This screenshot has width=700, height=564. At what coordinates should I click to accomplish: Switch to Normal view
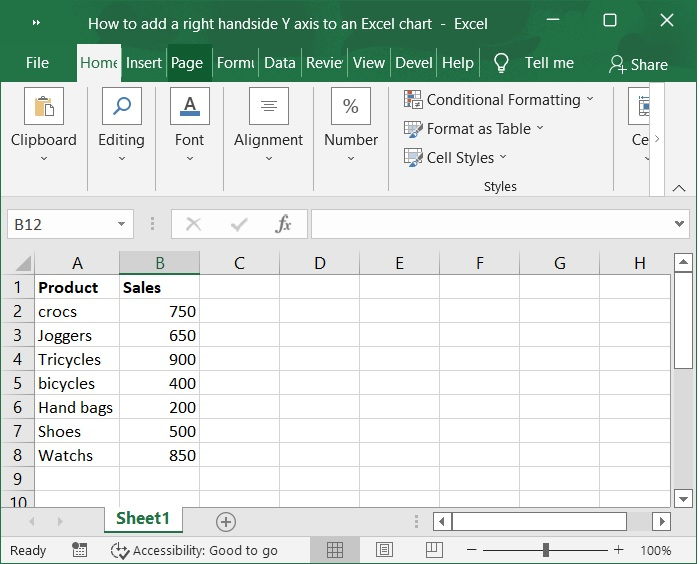pyautogui.click(x=335, y=550)
